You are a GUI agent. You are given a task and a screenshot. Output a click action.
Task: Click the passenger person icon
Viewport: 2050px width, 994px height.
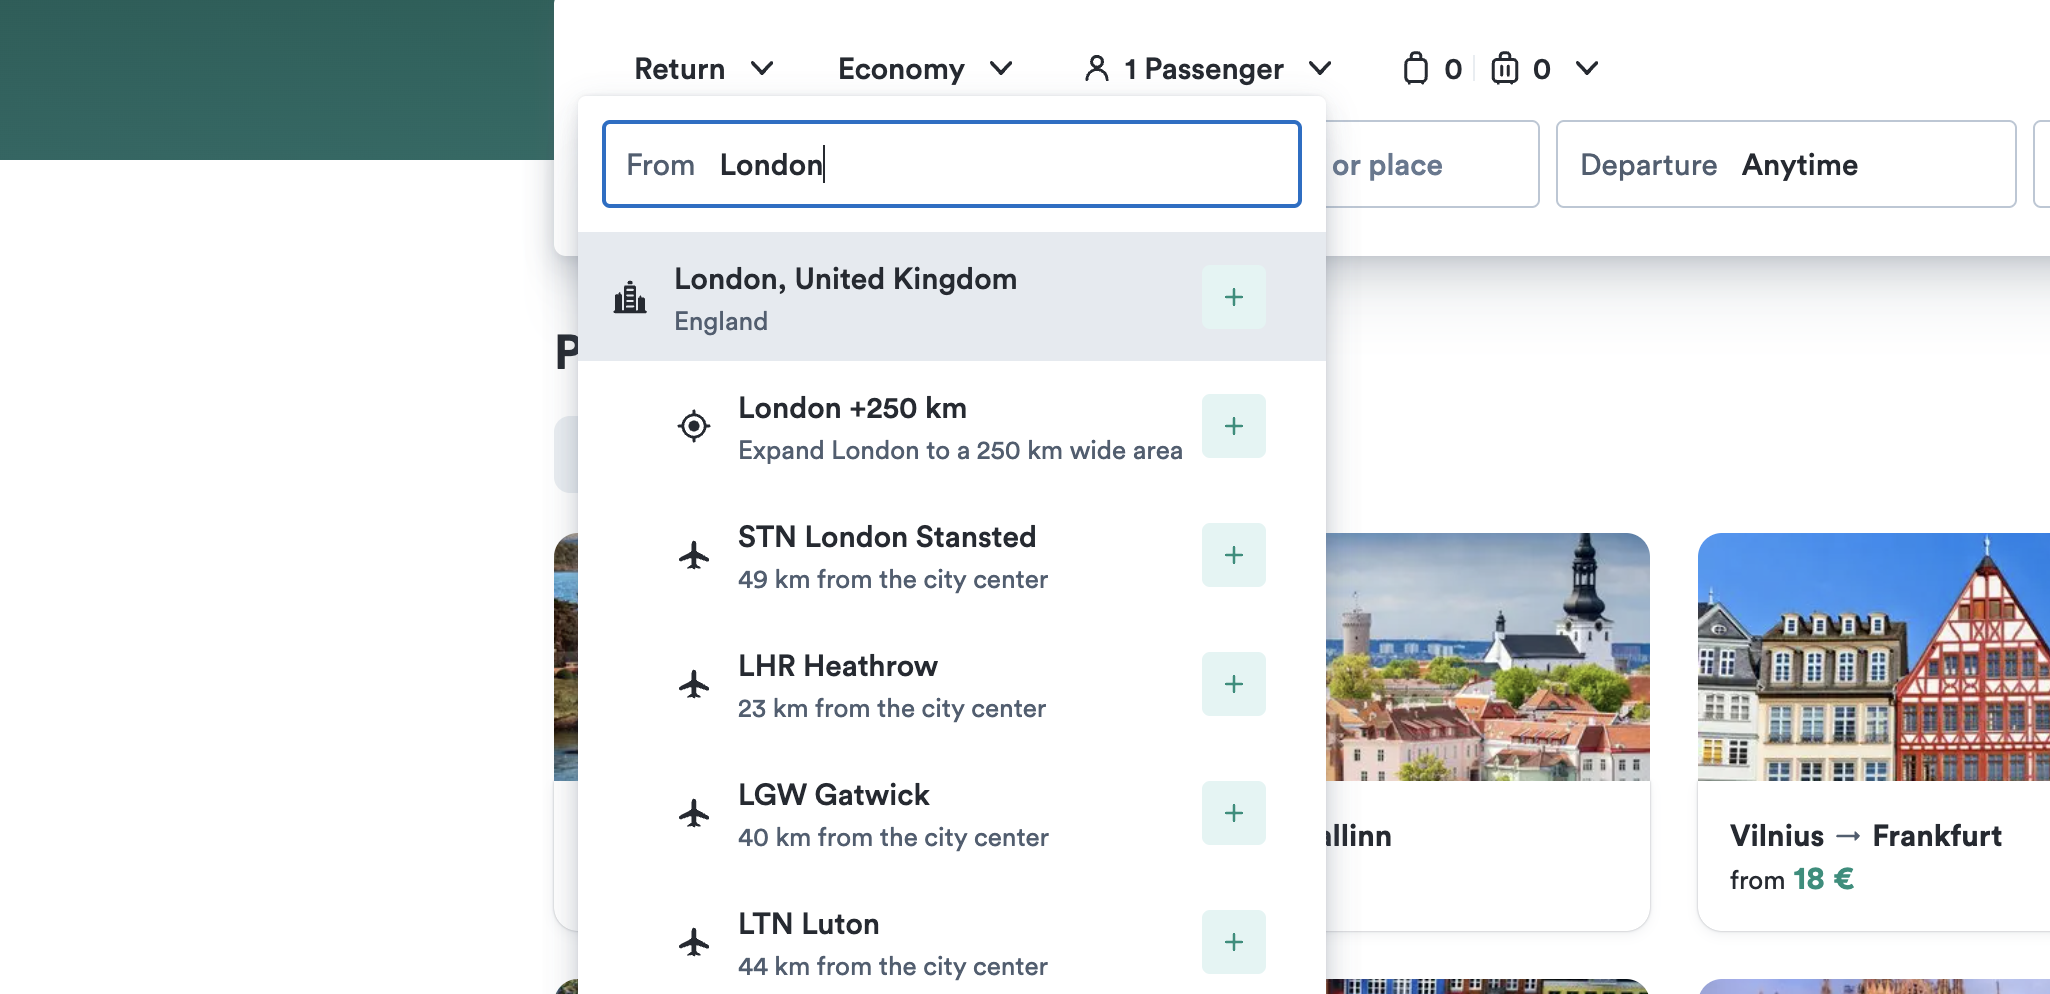click(1096, 68)
